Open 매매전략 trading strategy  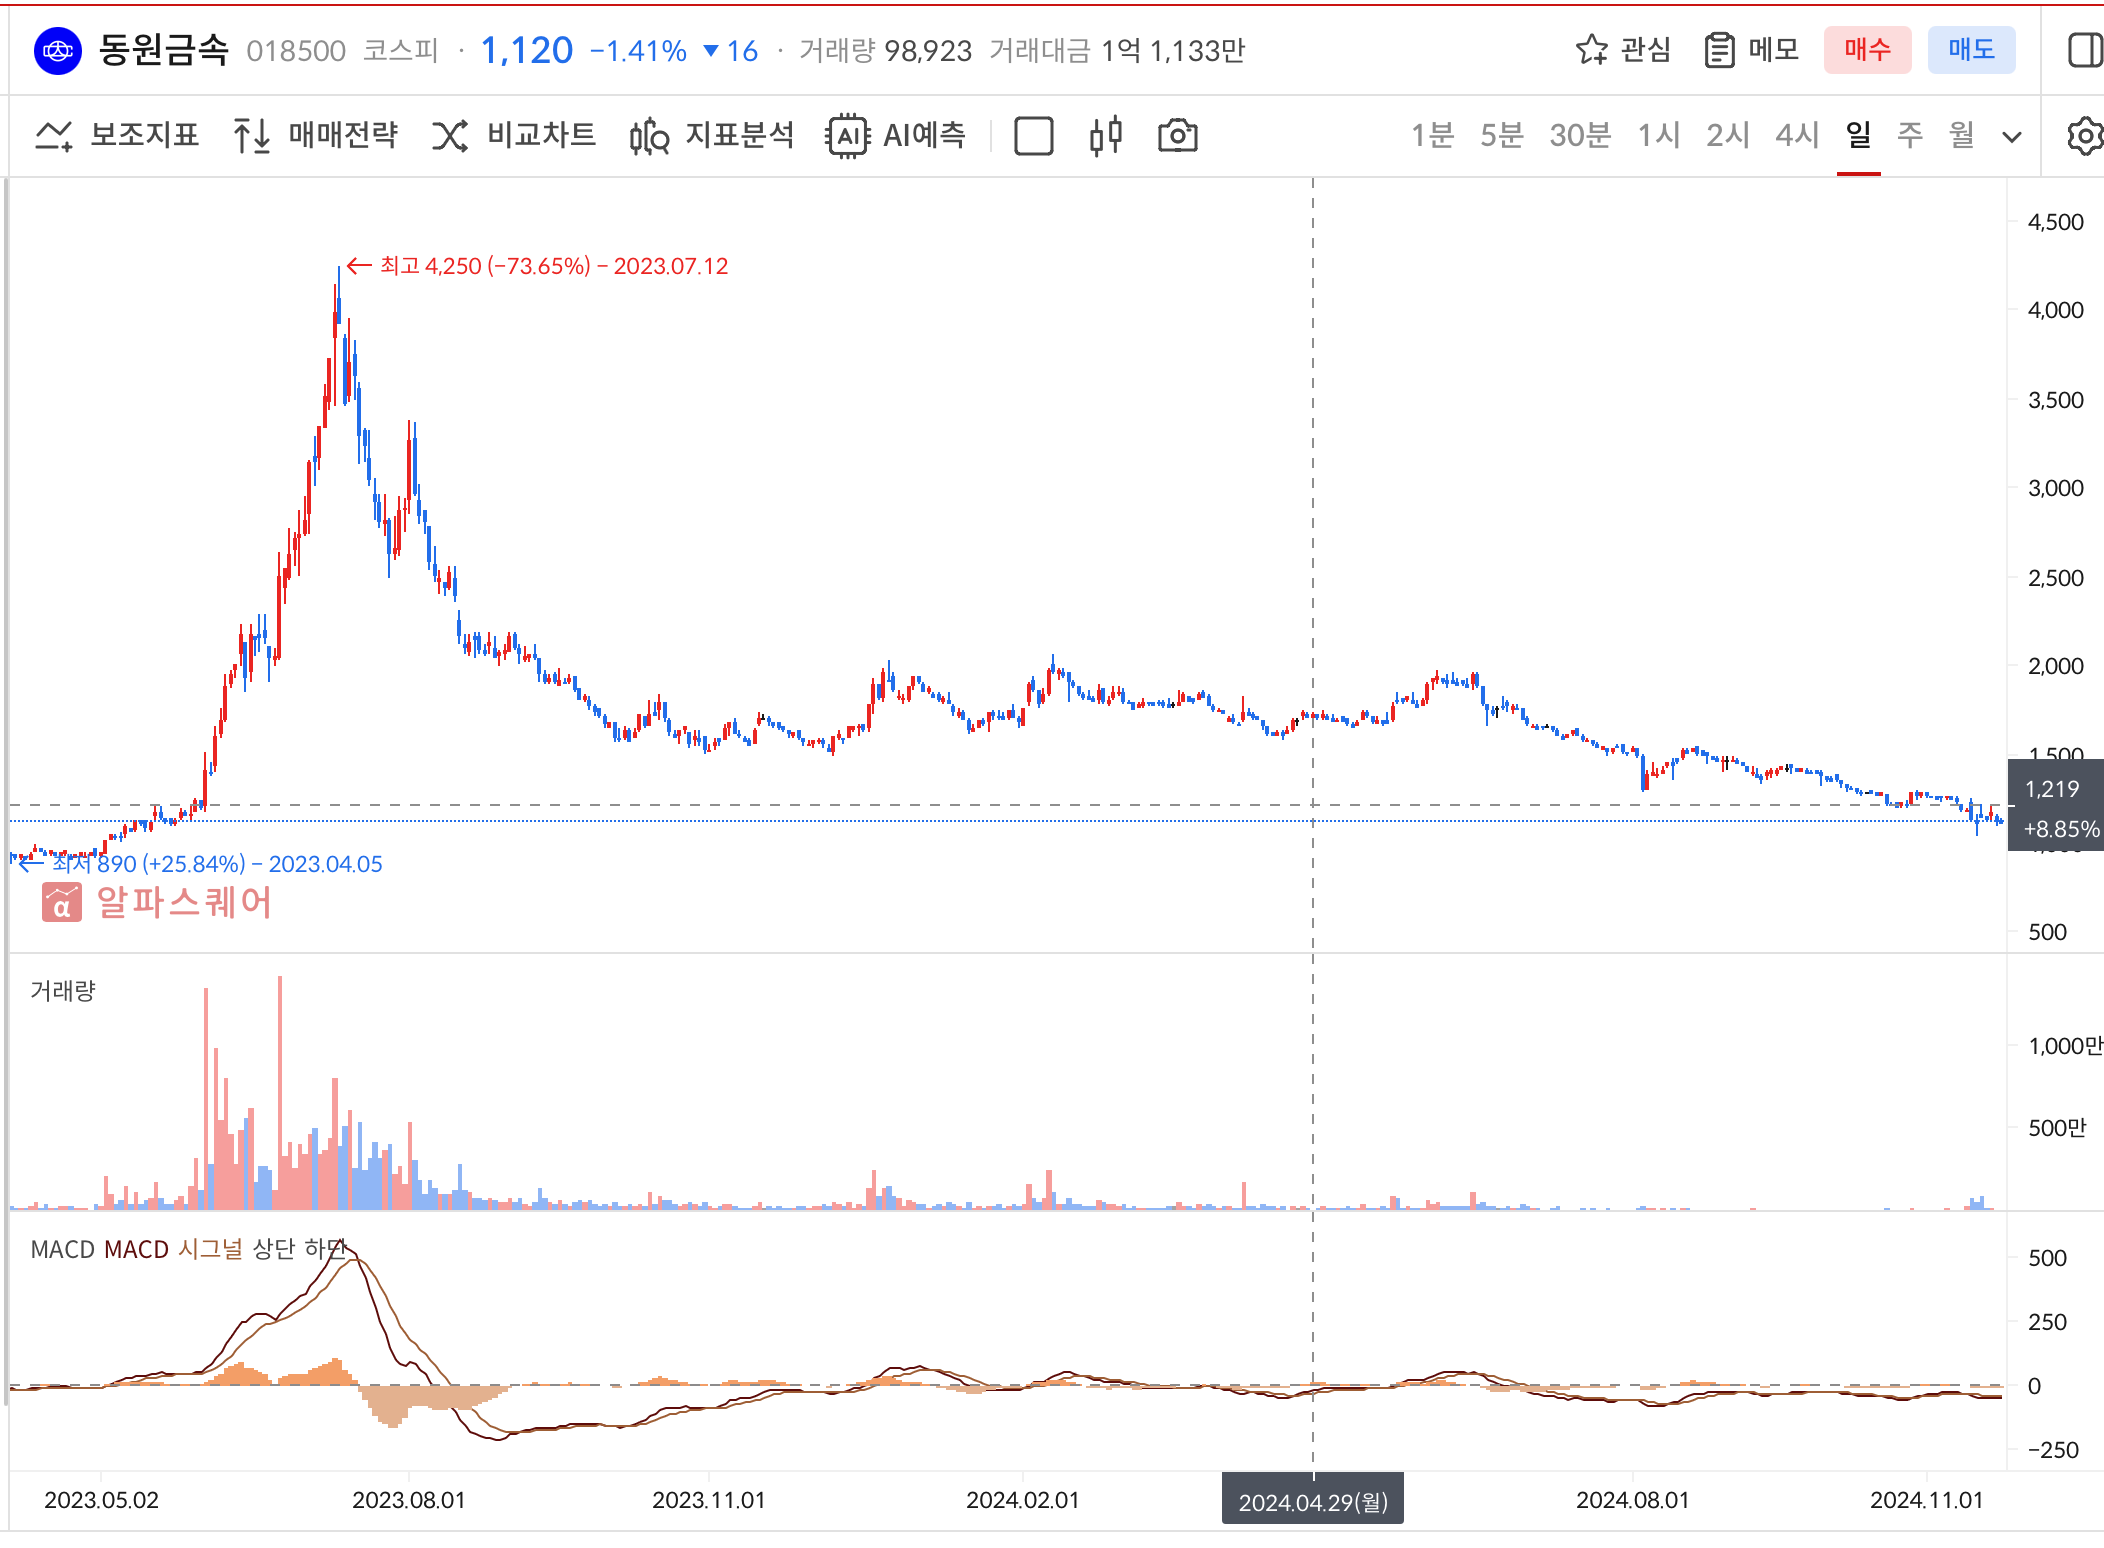click(315, 135)
